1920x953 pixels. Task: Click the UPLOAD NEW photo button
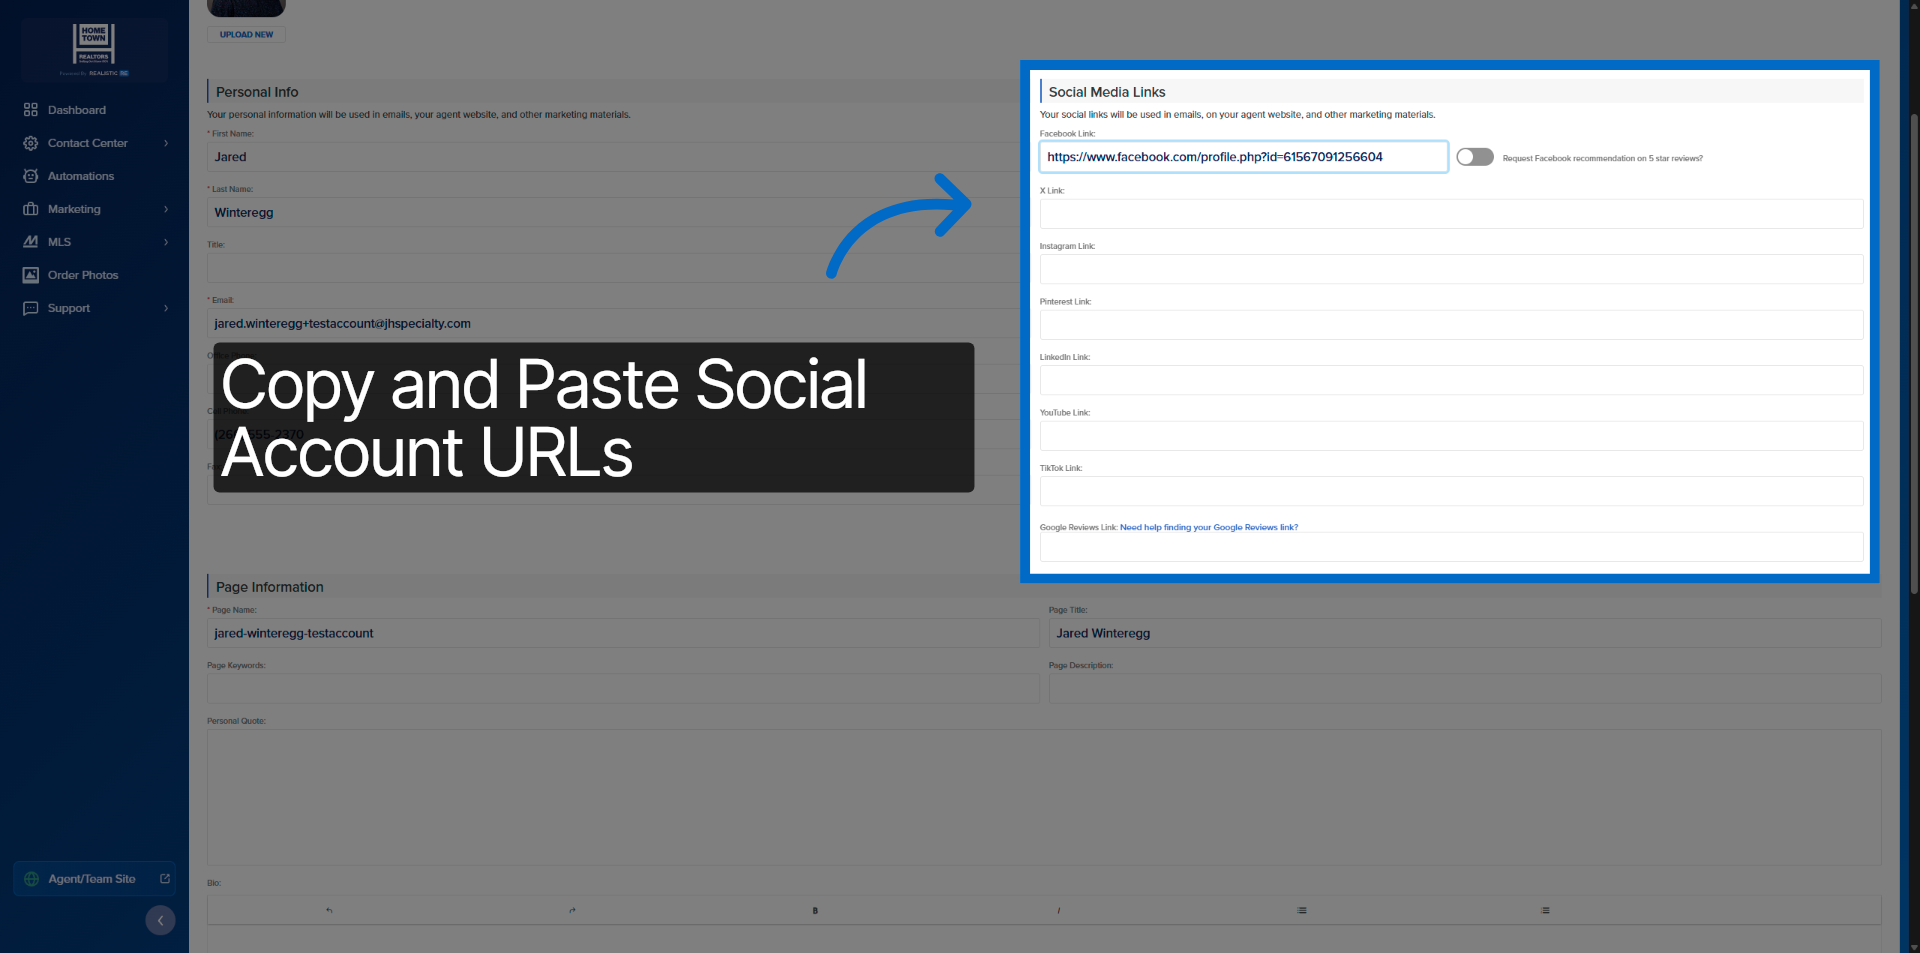(246, 34)
